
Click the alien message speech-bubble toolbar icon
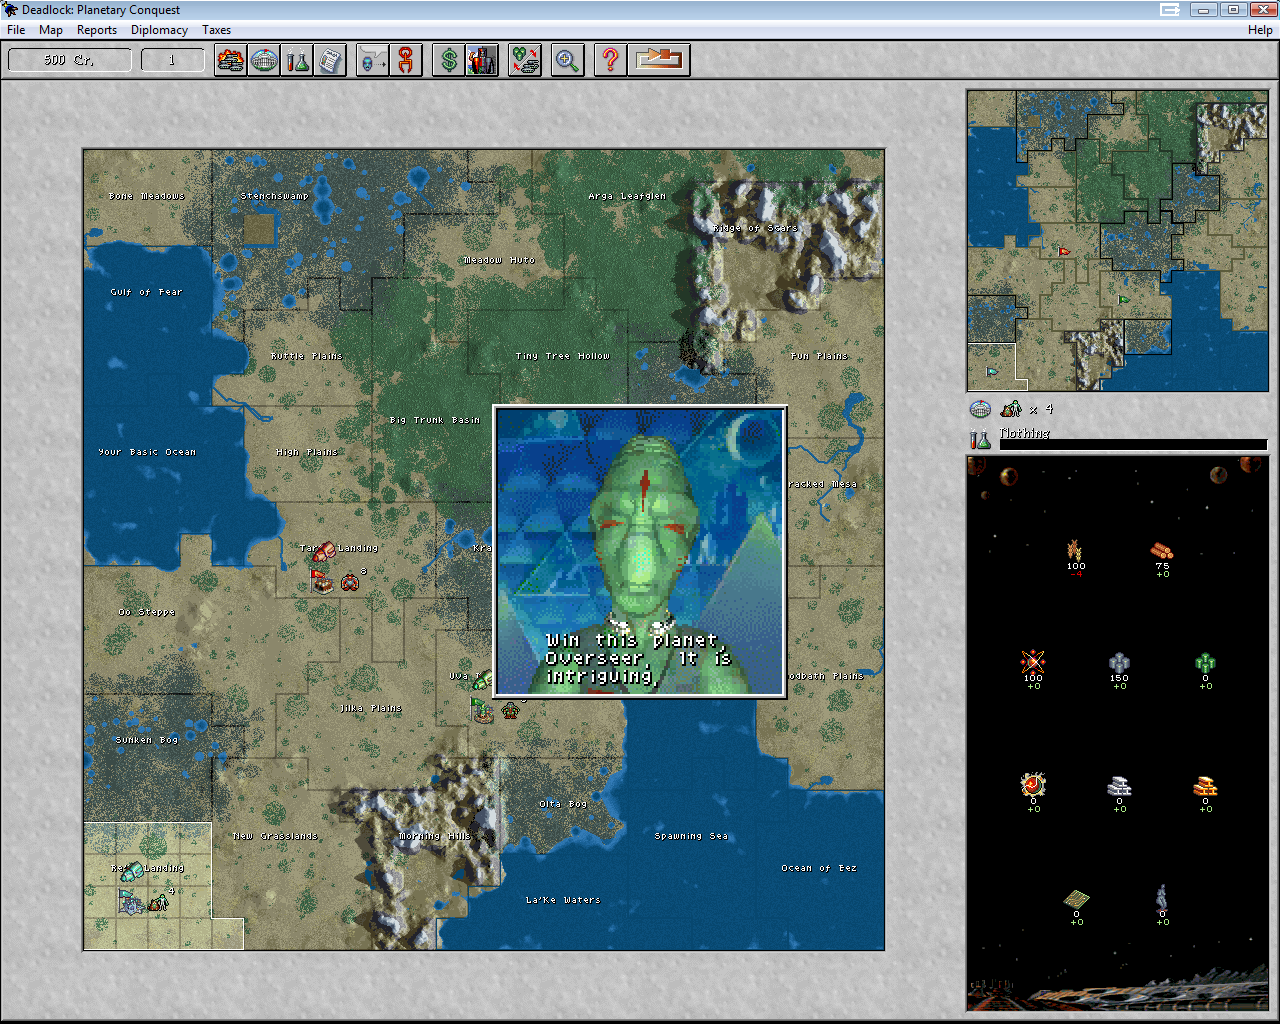[372, 60]
